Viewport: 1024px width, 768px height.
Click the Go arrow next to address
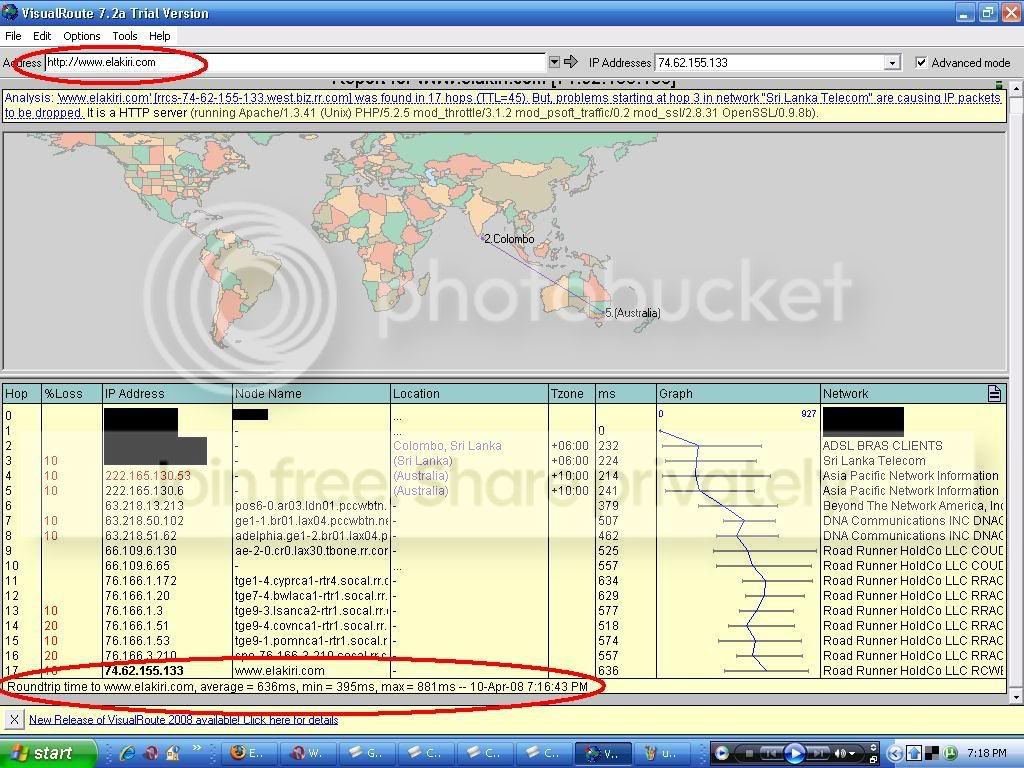[x=571, y=62]
